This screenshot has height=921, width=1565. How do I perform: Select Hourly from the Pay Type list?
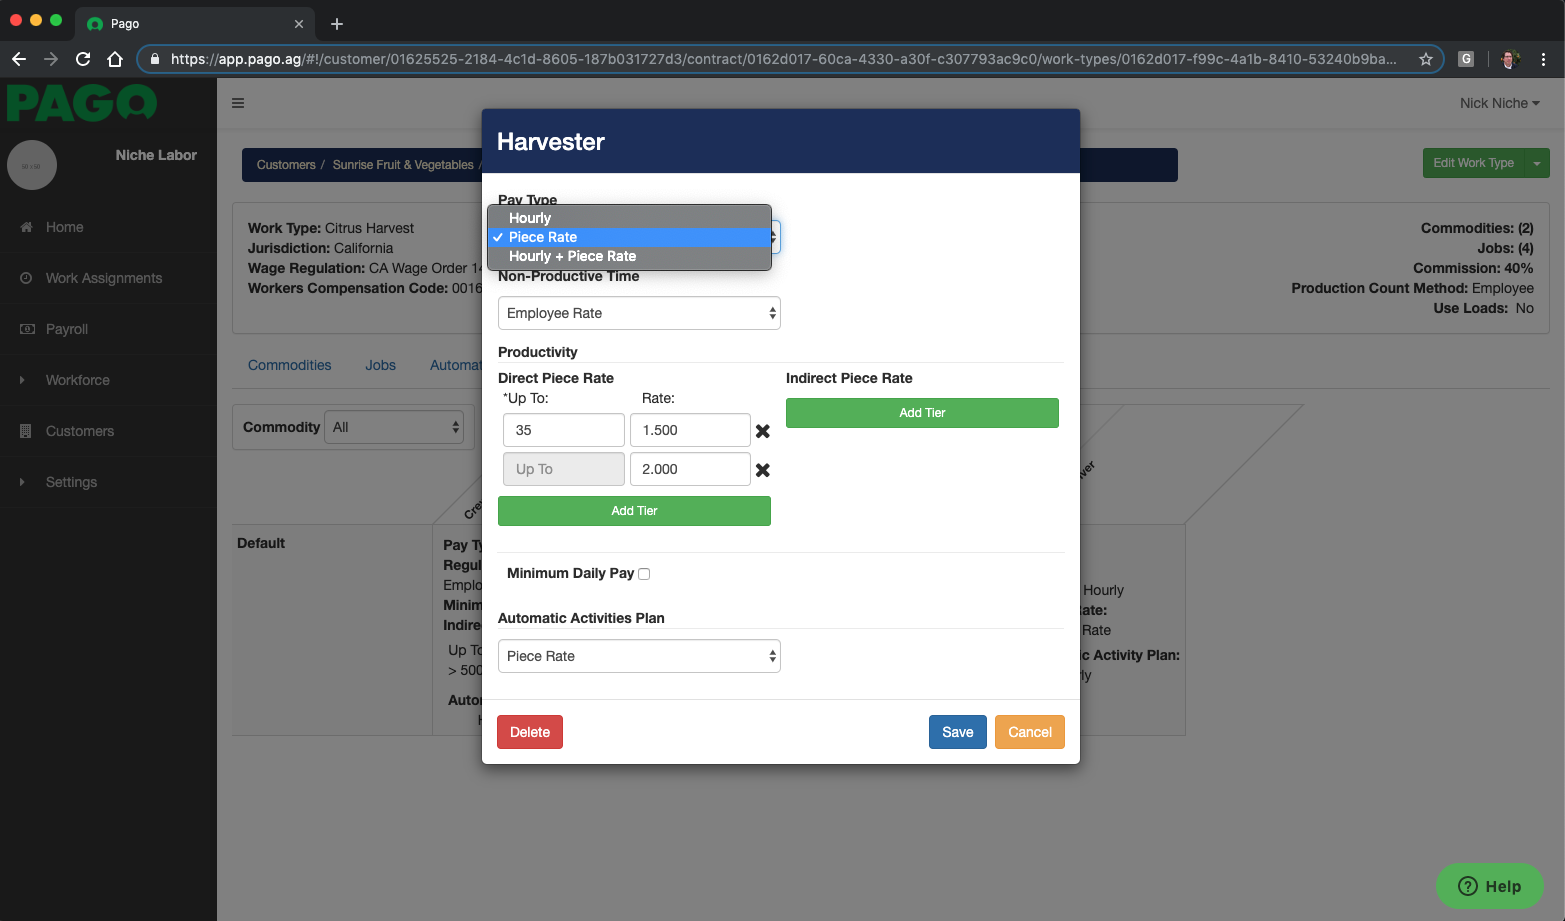point(530,217)
